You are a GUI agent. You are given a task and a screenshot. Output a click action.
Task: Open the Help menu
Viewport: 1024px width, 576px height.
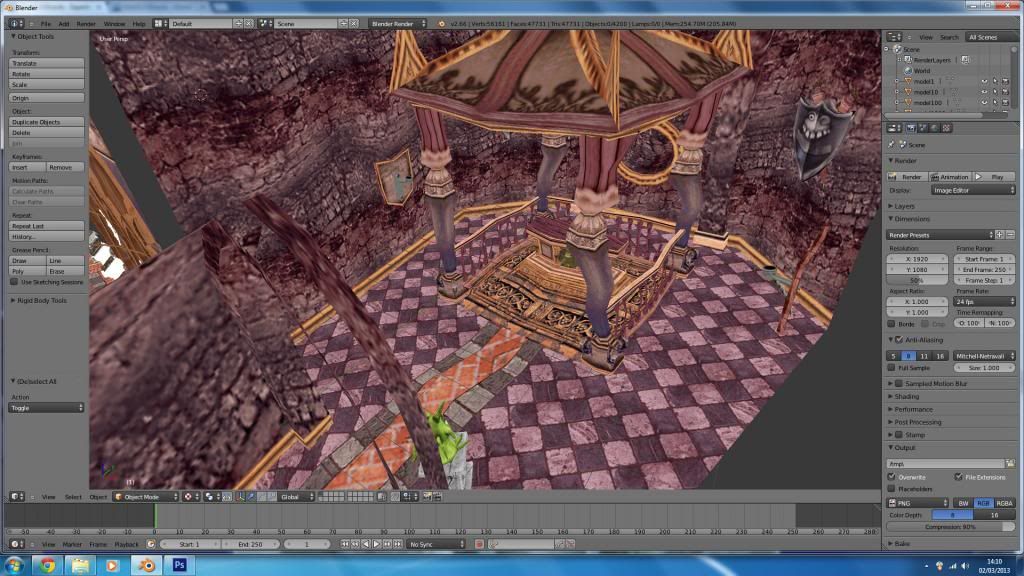click(x=139, y=24)
